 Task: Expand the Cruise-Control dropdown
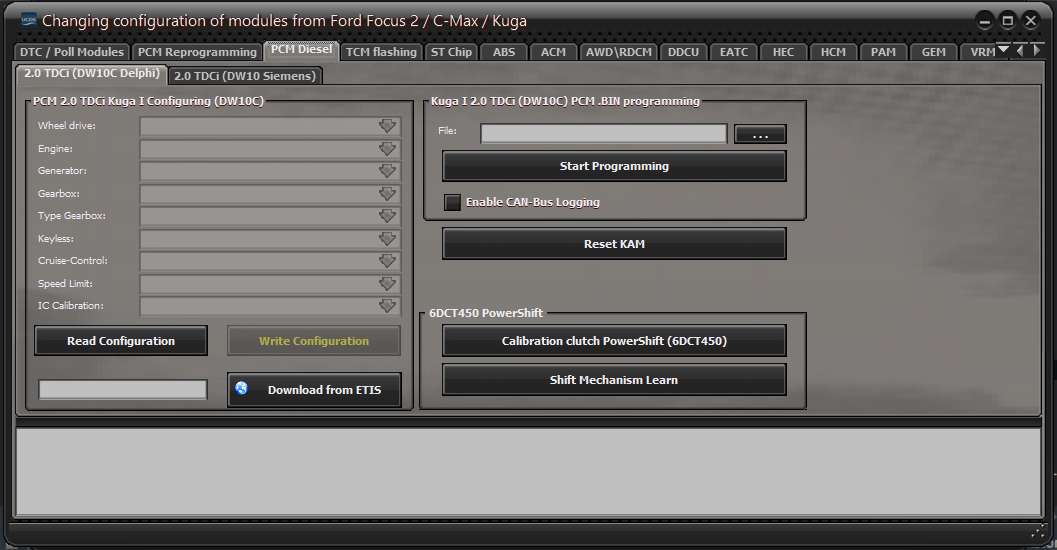click(387, 261)
